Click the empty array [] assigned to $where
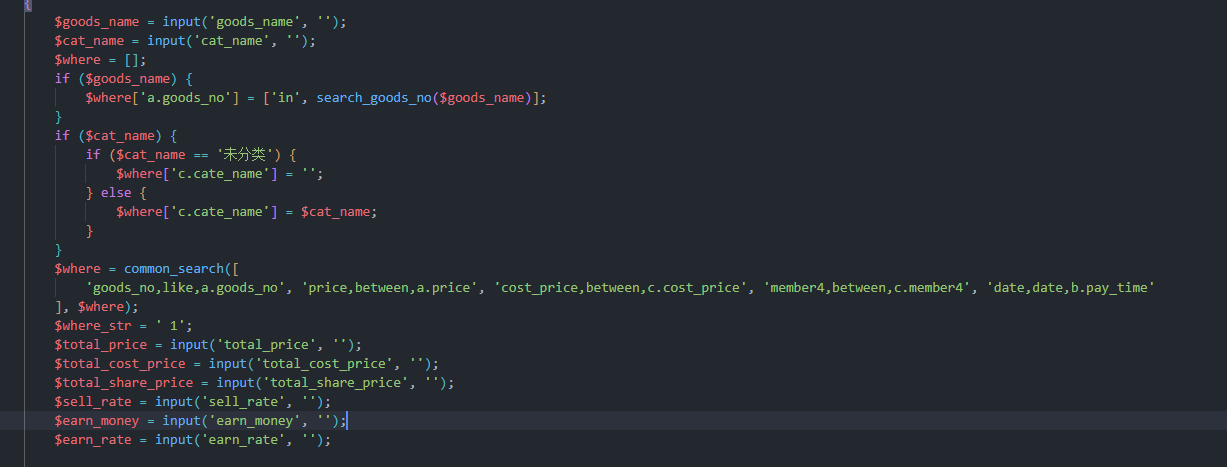This screenshot has height=467, width=1227. (x=132, y=60)
